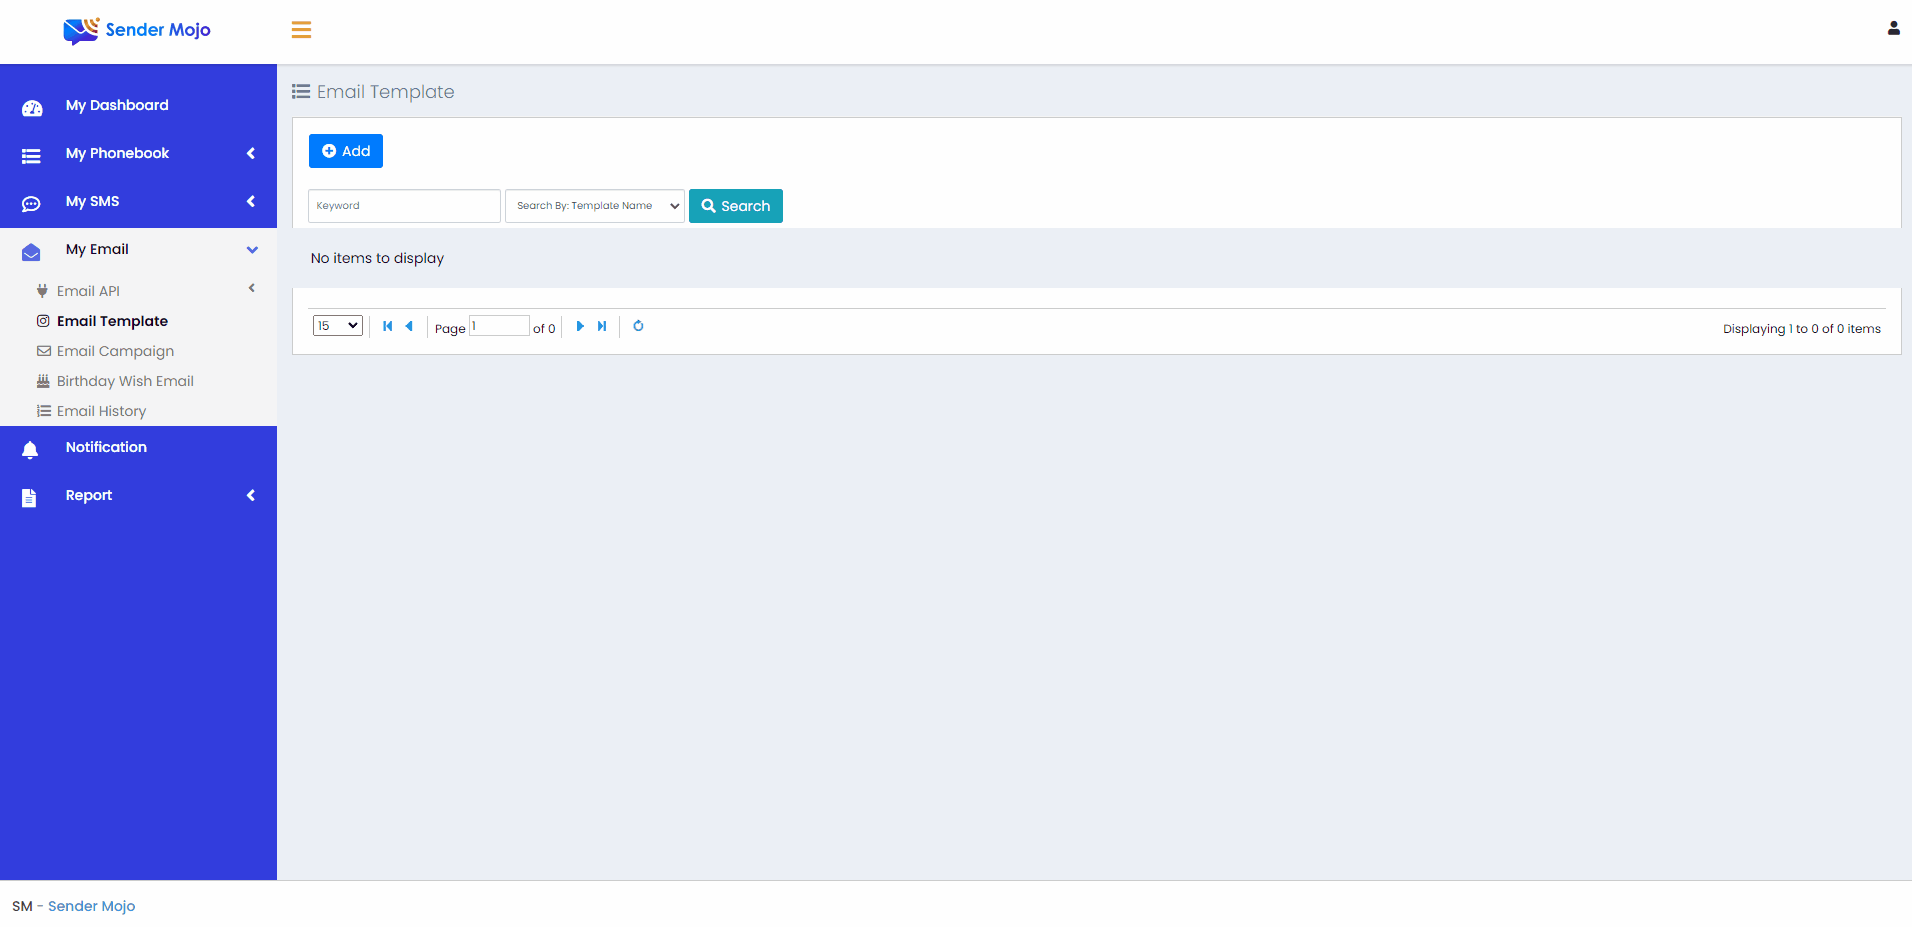The height and width of the screenshot is (927, 1912).
Task: Go to next page arrow
Action: pos(580,326)
